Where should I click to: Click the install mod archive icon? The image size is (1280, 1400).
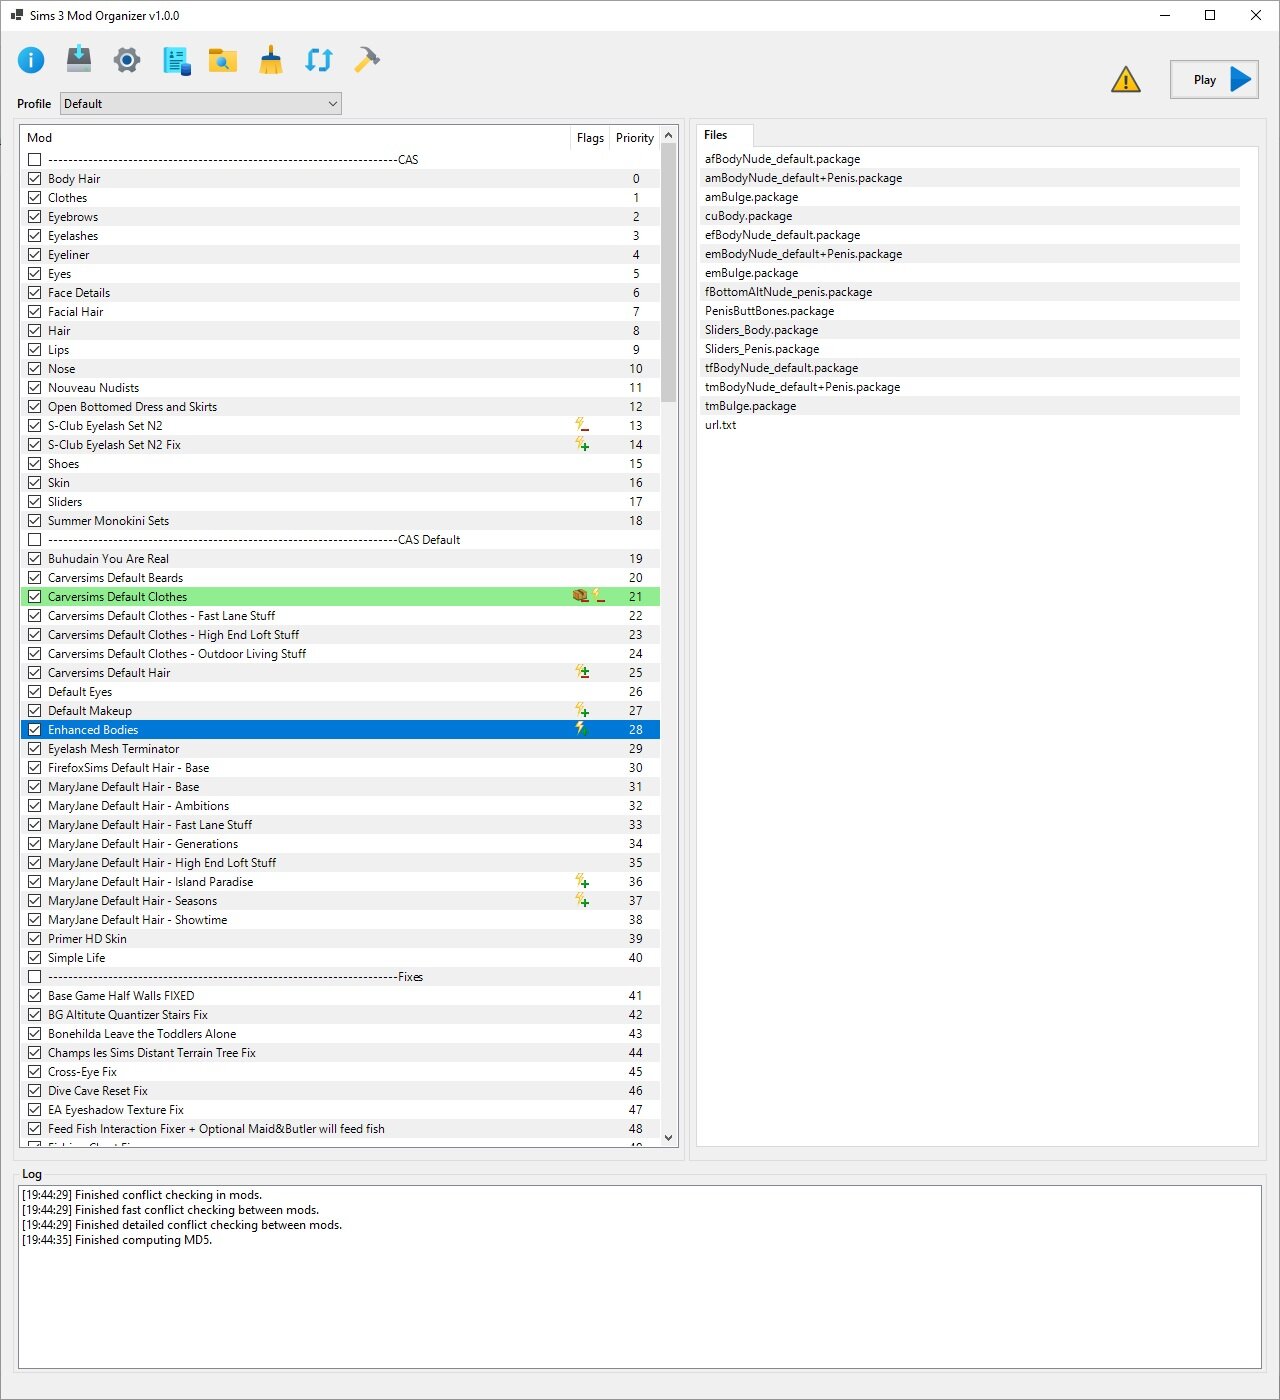79,60
